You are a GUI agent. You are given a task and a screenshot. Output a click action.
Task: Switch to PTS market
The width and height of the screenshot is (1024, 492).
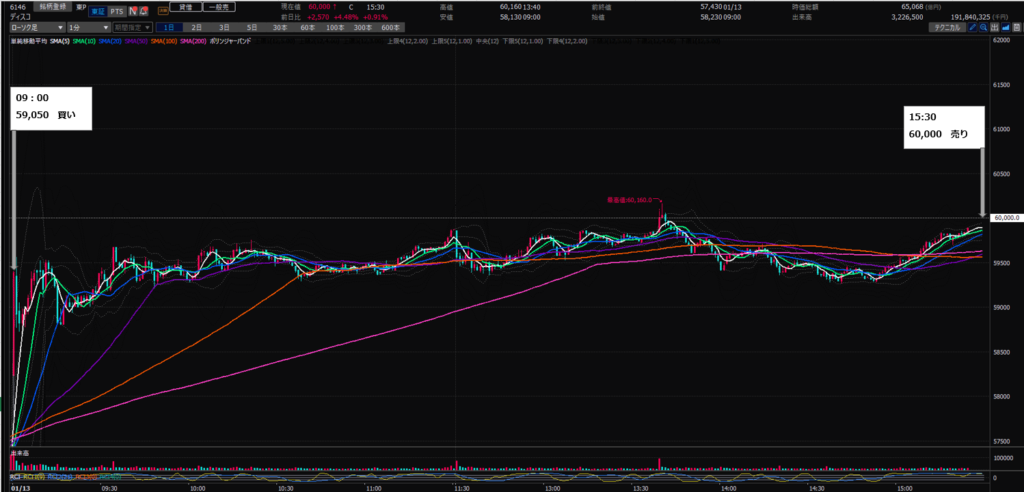click(116, 9)
